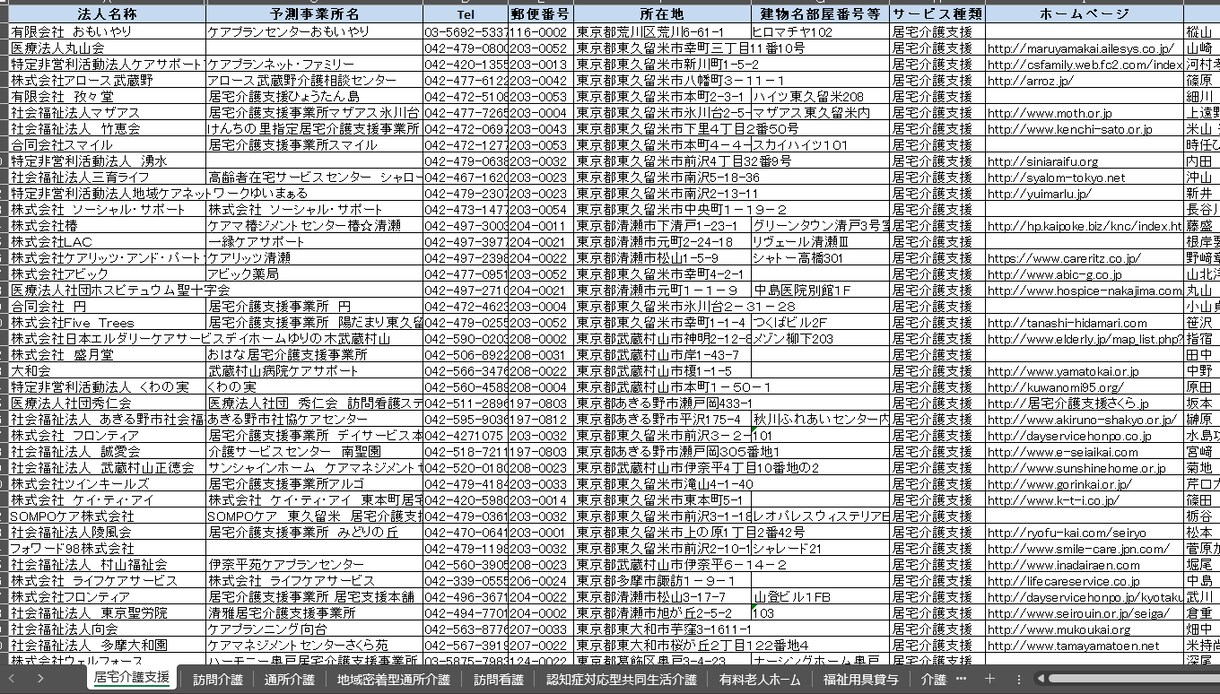Image resolution: width=1220 pixels, height=694 pixels.
Task: Select cell ヒロマチヤ102
Action: pos(820,32)
